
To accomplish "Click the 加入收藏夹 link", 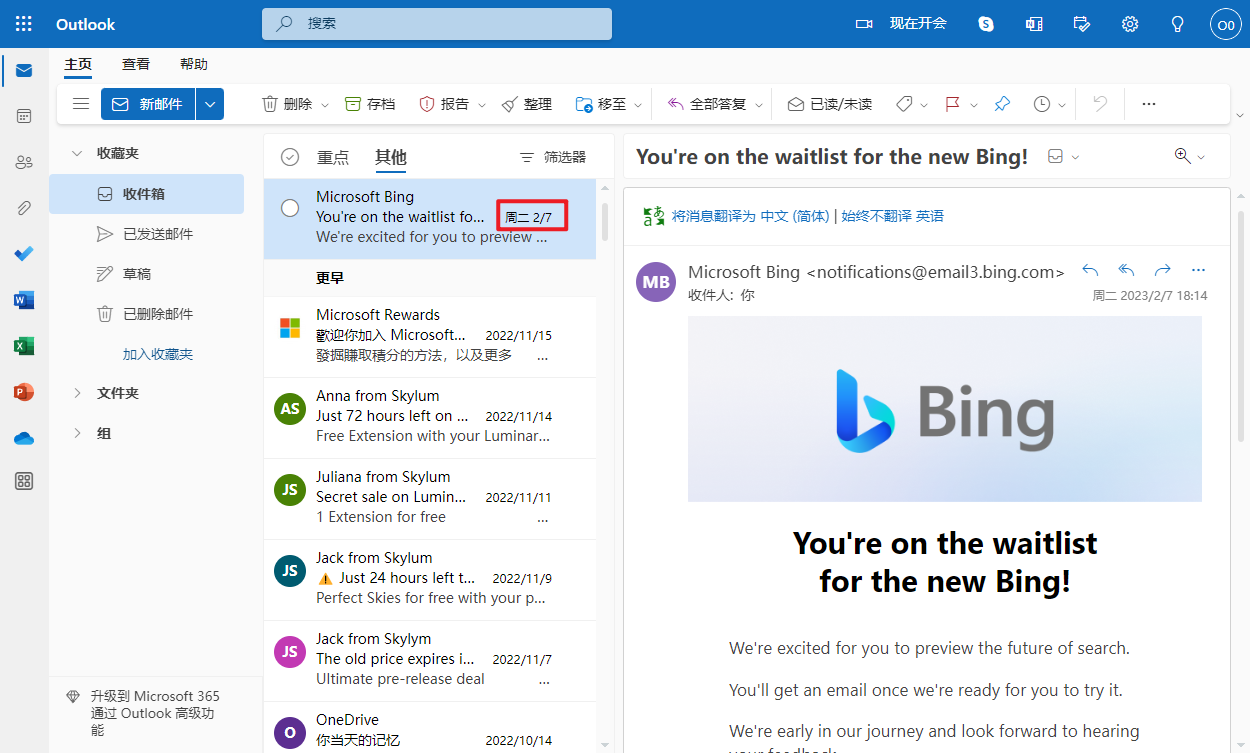I will coord(157,354).
